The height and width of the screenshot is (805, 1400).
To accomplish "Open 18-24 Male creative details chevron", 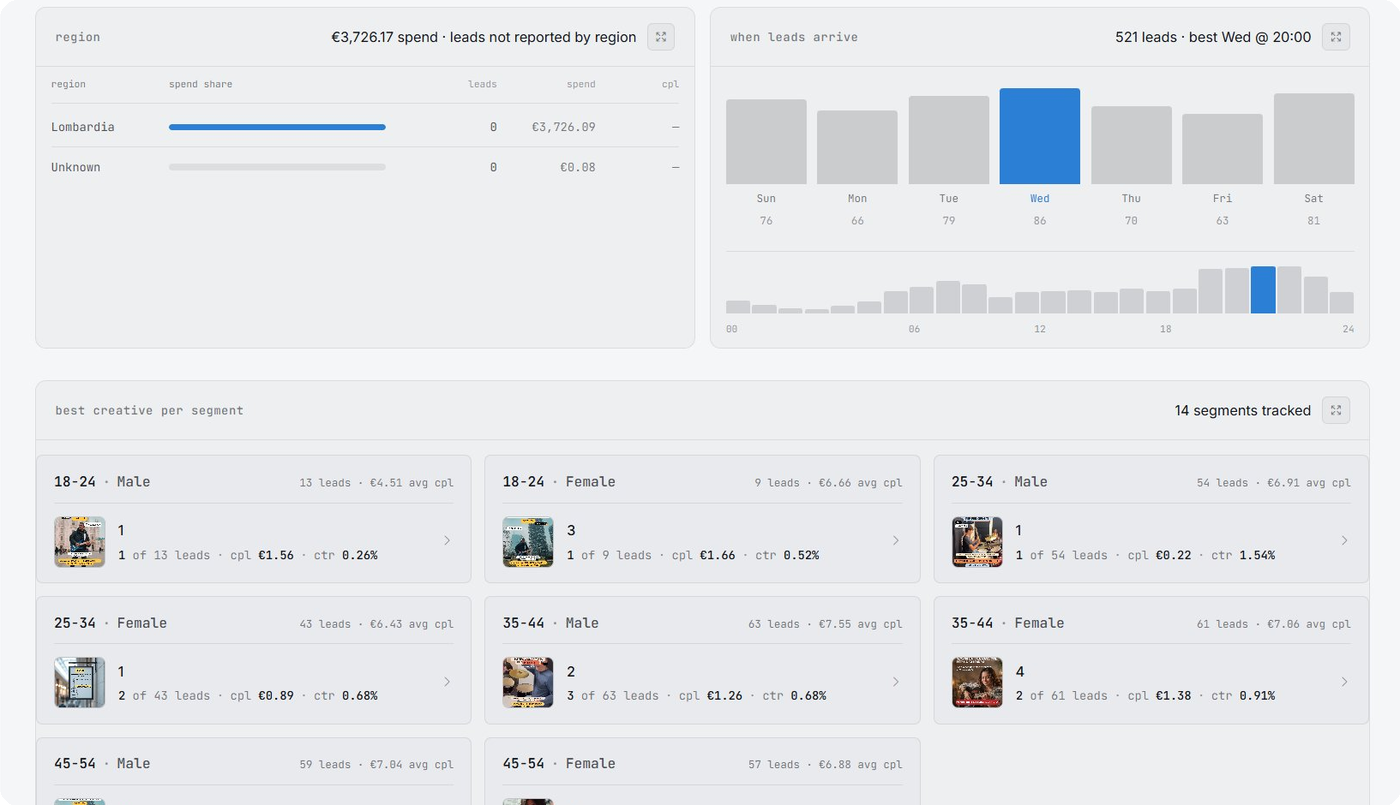I will point(447,541).
